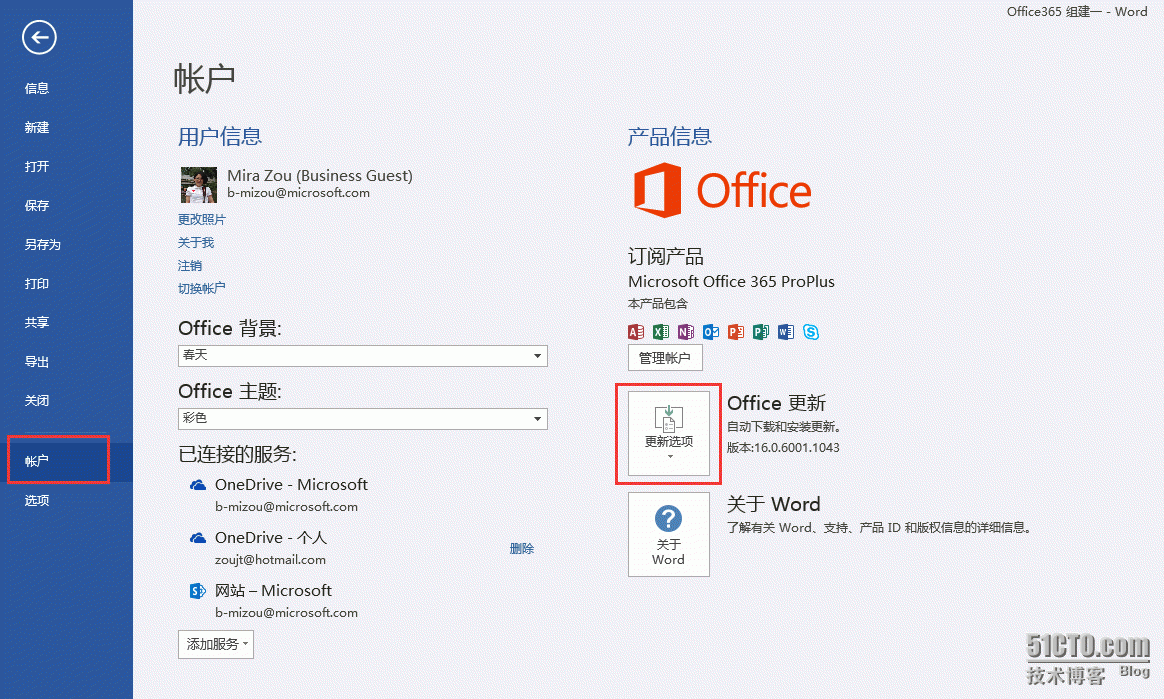Click the 更改照片 link
1164x699 pixels.
[201, 220]
